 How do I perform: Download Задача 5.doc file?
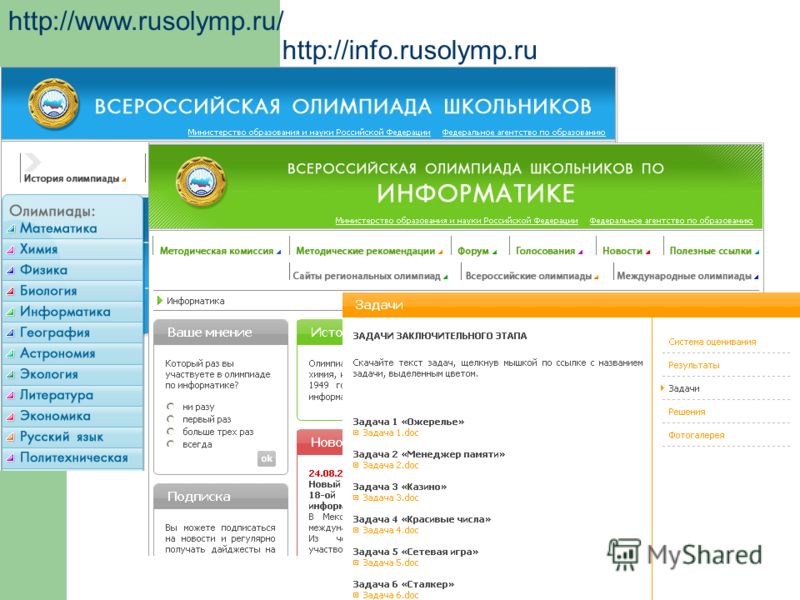pos(390,563)
